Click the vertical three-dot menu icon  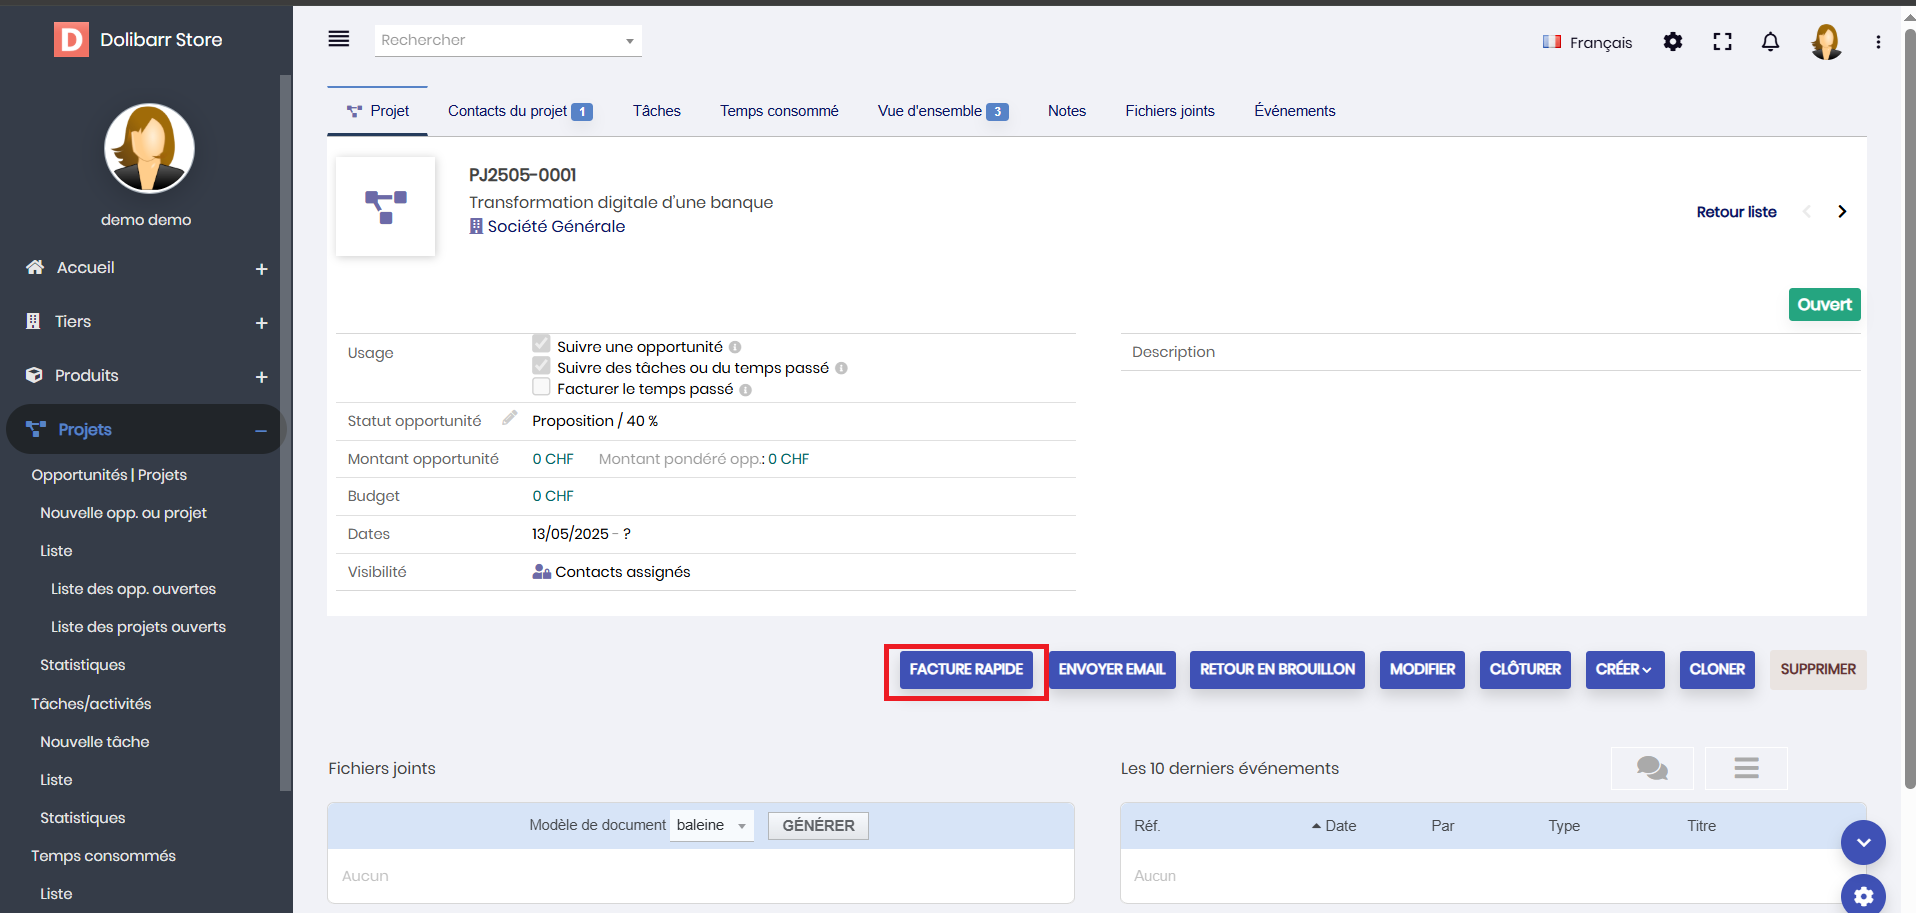(x=1878, y=42)
